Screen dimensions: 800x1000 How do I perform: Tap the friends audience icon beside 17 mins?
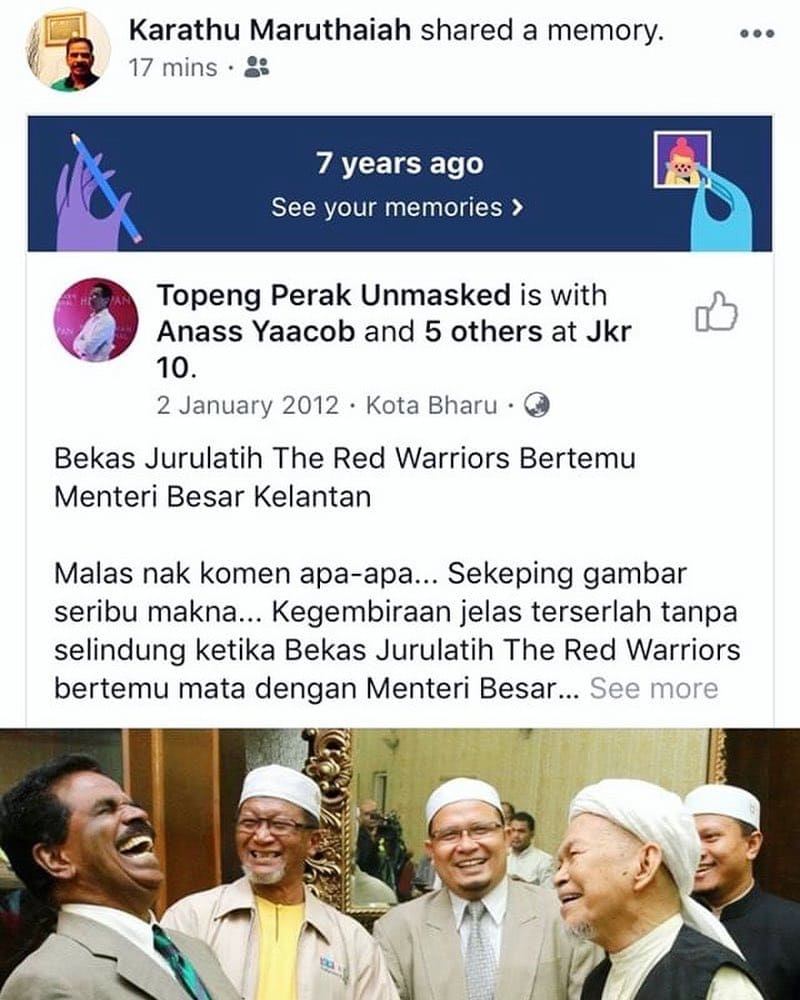[x=256, y=67]
